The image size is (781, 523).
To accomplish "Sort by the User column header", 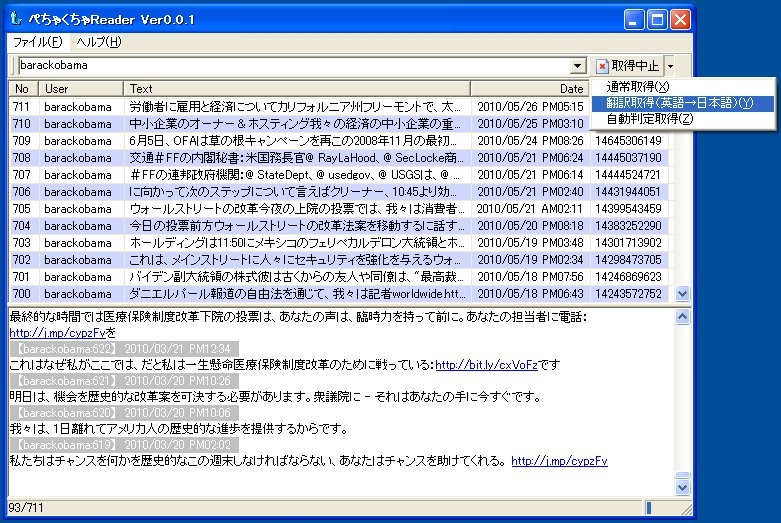I will point(81,89).
